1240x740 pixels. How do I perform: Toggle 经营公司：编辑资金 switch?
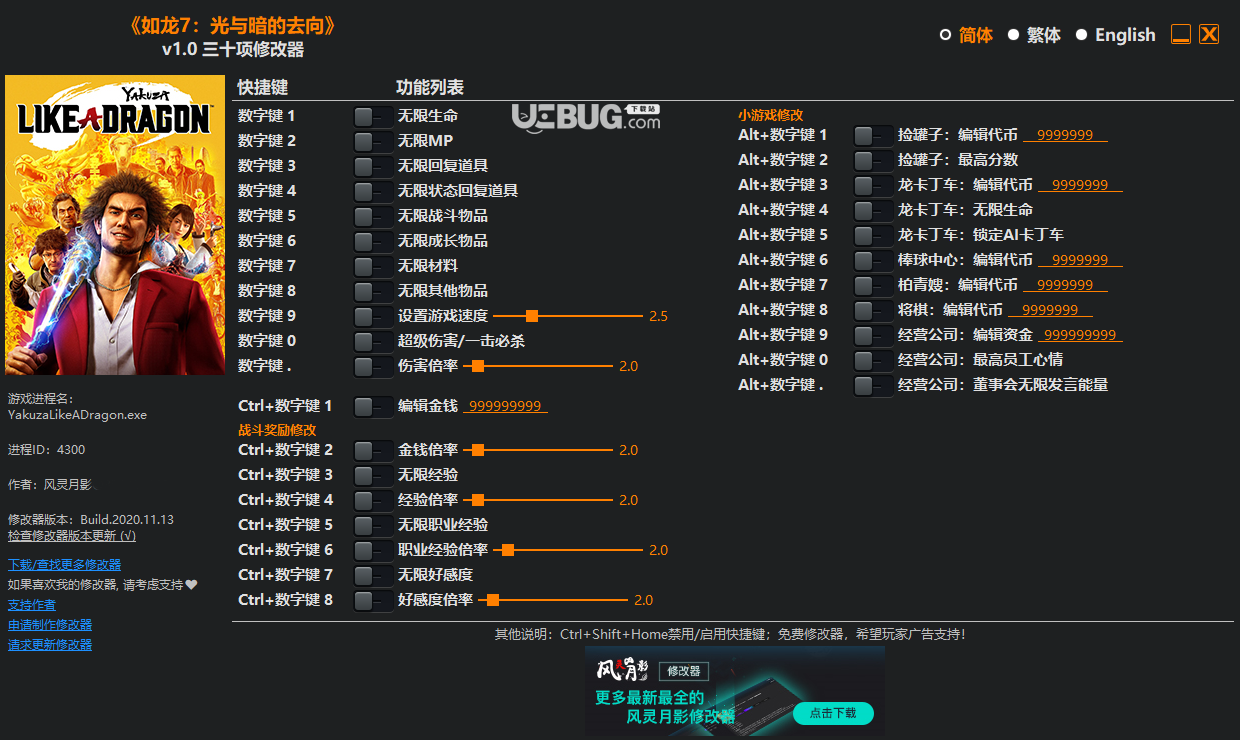[x=873, y=335]
